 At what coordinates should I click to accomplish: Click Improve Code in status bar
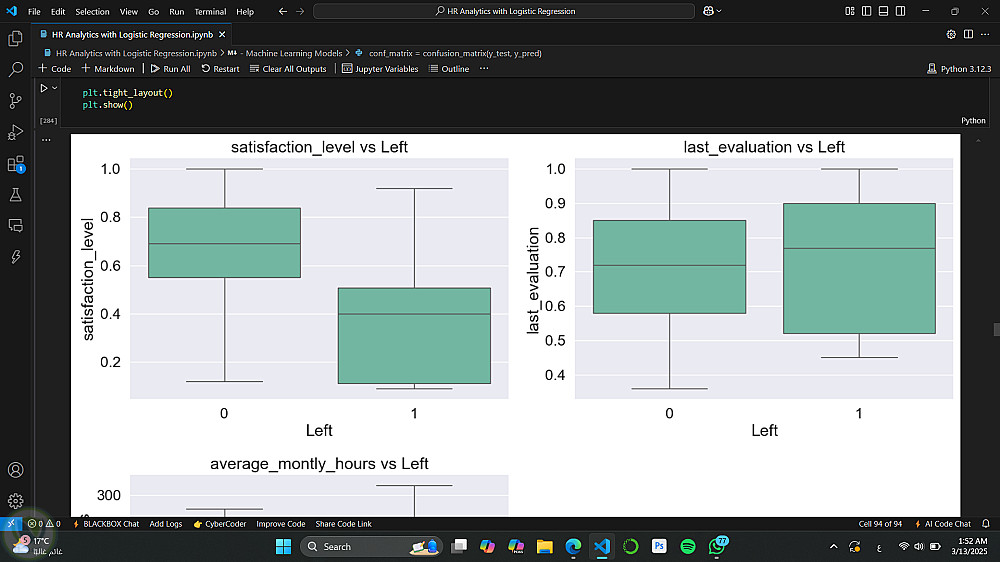point(281,524)
